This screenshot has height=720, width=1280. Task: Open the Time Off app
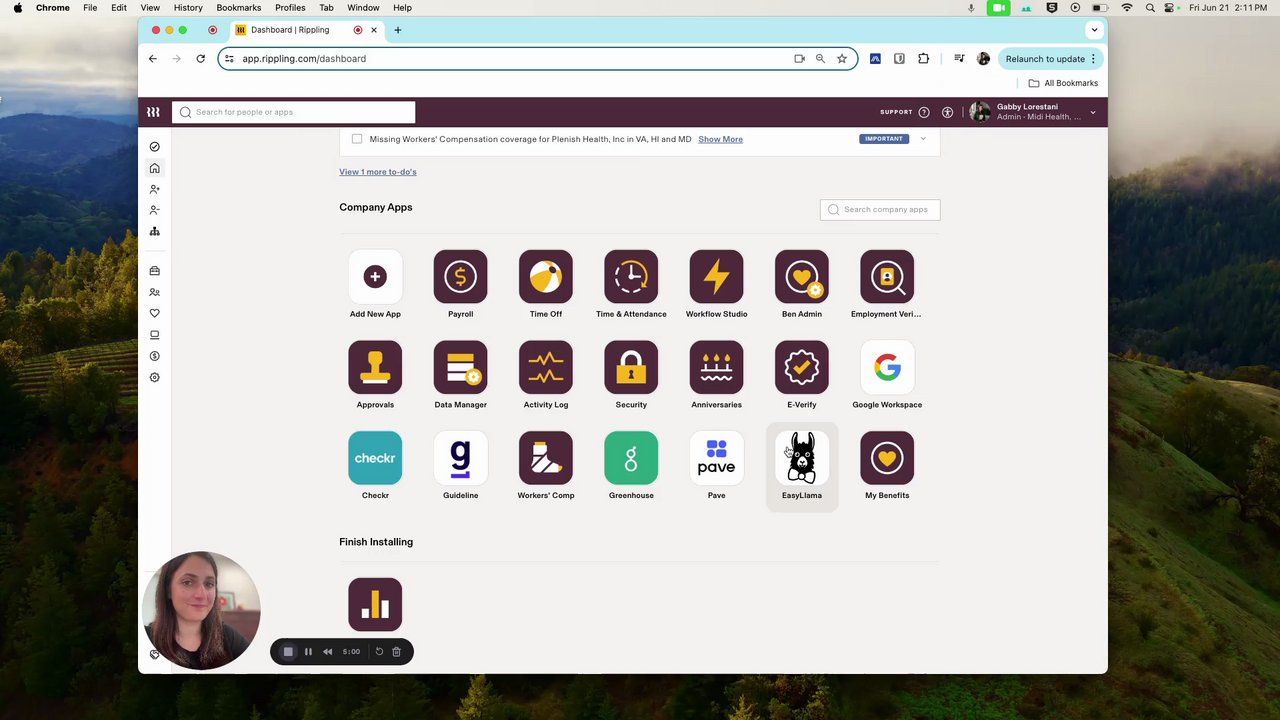point(546,277)
